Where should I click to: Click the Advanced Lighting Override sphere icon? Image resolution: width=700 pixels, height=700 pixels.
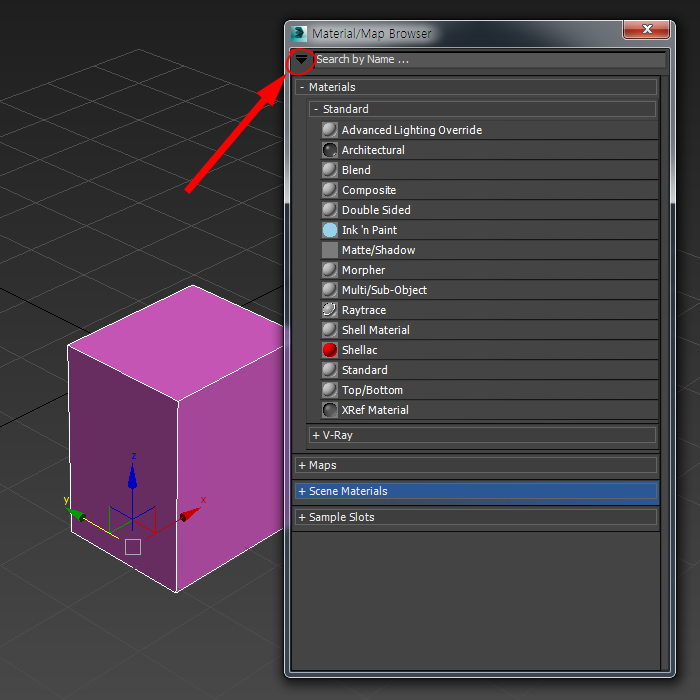pos(329,130)
